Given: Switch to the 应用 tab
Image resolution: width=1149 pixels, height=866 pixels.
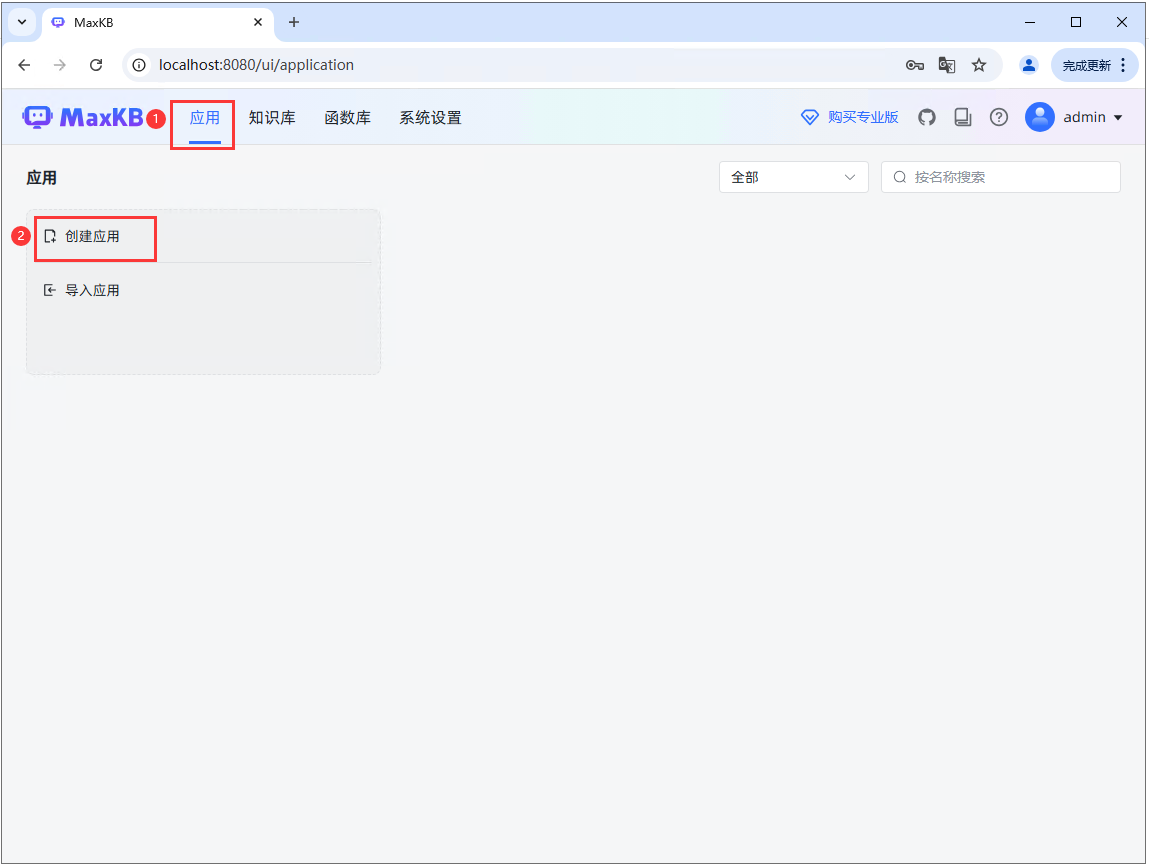Looking at the screenshot, I should [x=204, y=117].
